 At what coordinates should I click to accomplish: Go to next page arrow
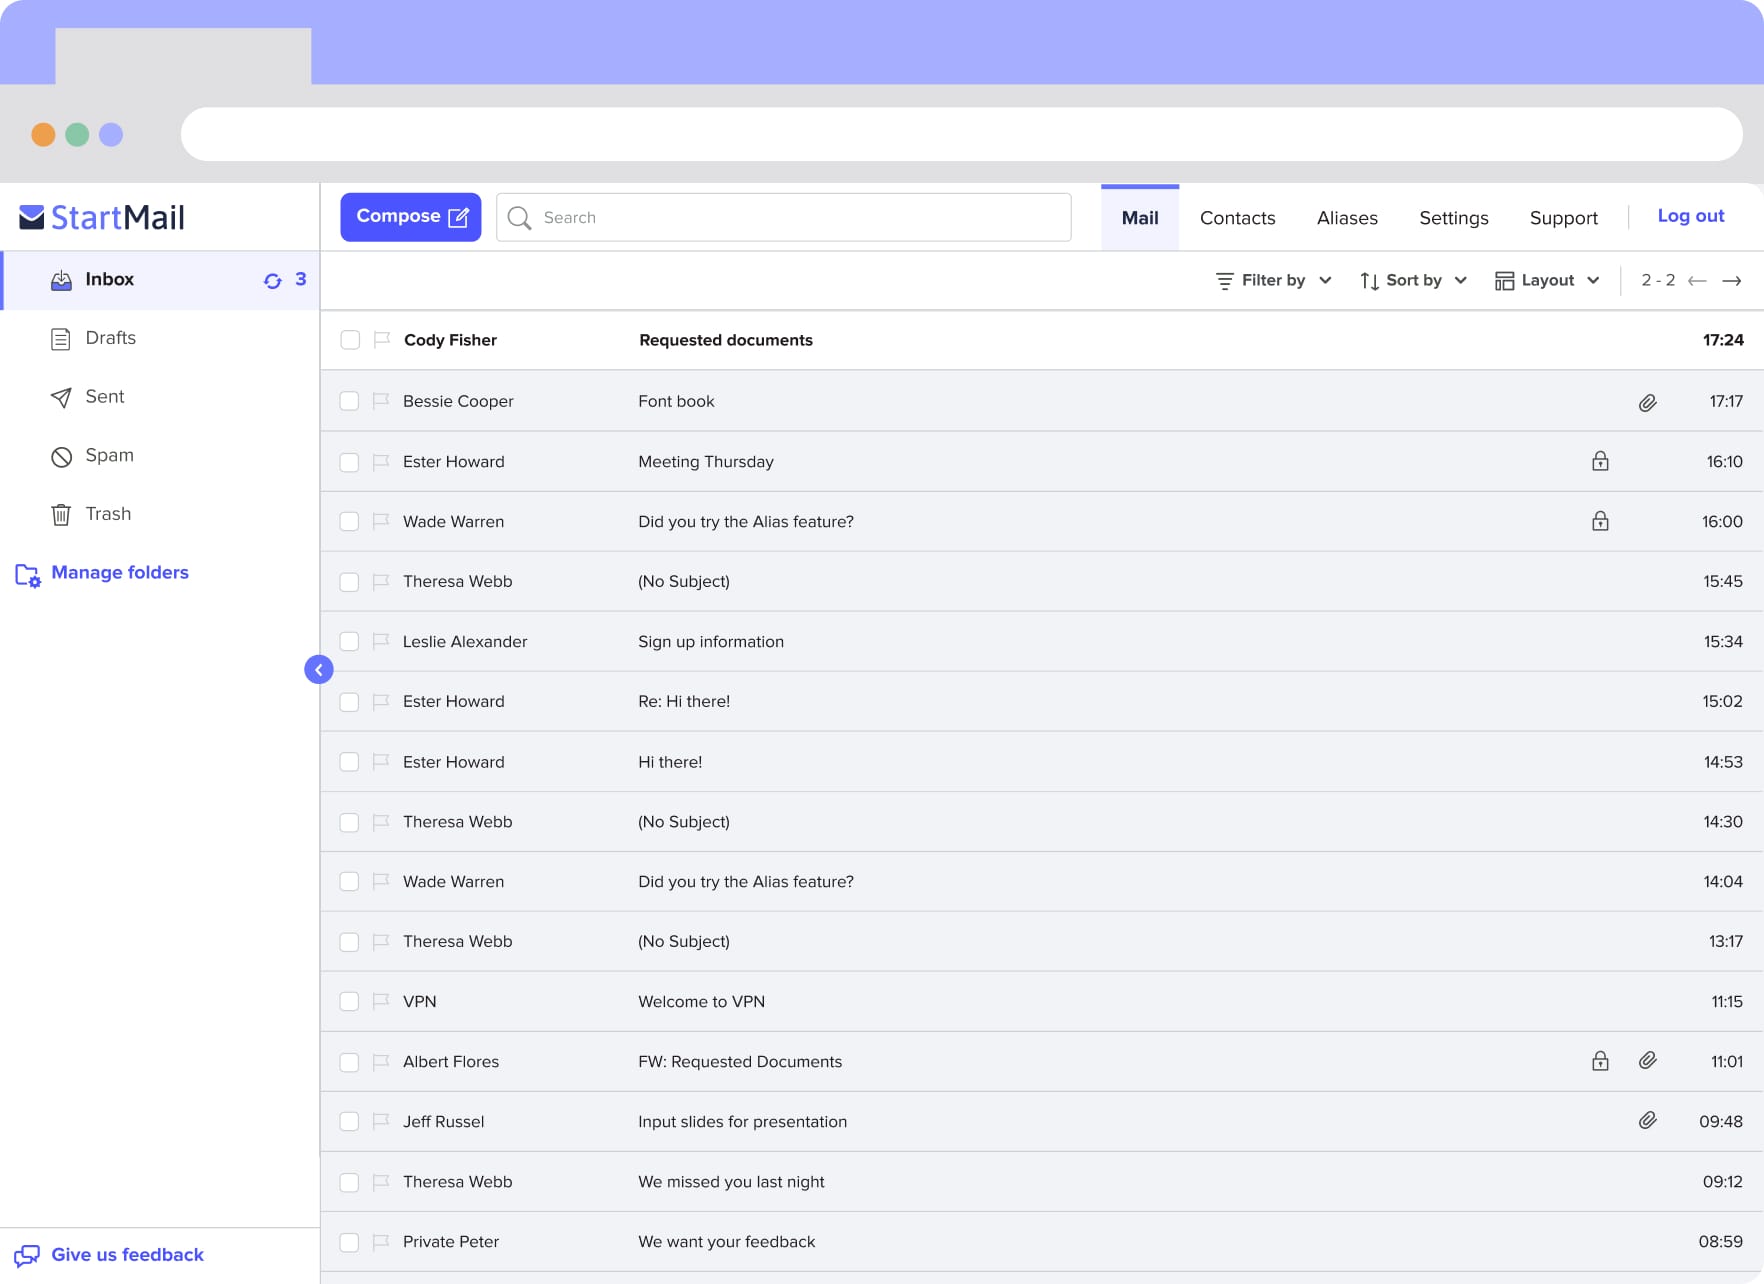1732,281
